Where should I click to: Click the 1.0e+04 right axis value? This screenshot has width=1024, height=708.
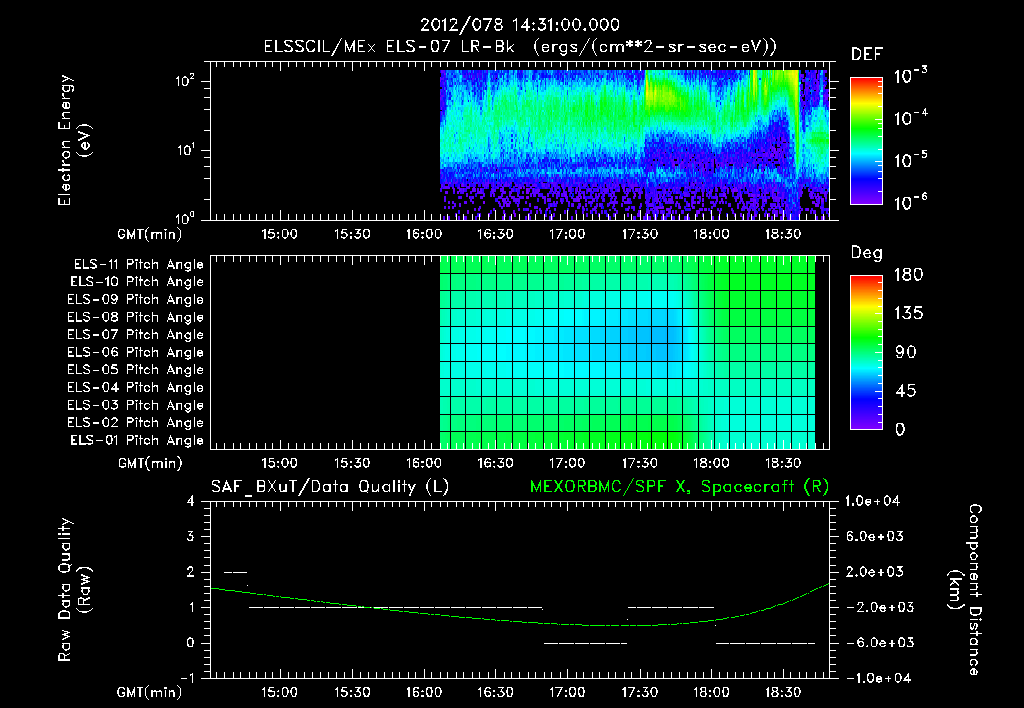[872, 502]
